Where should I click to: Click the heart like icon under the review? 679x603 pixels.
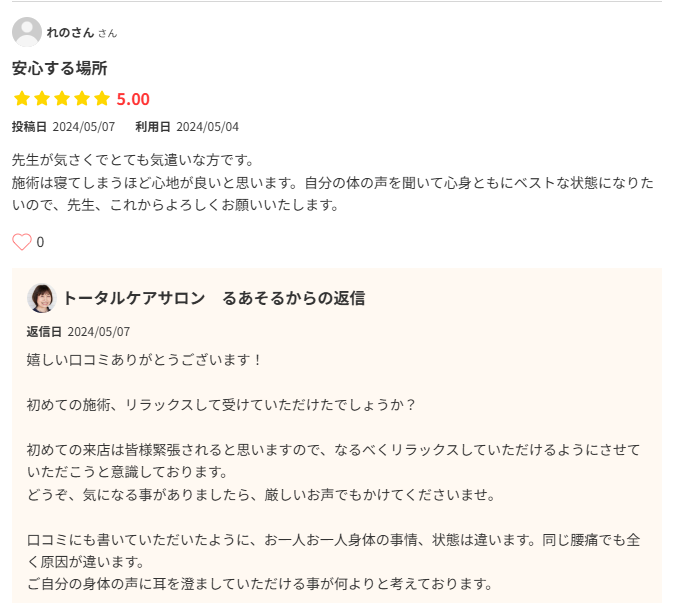point(21,242)
